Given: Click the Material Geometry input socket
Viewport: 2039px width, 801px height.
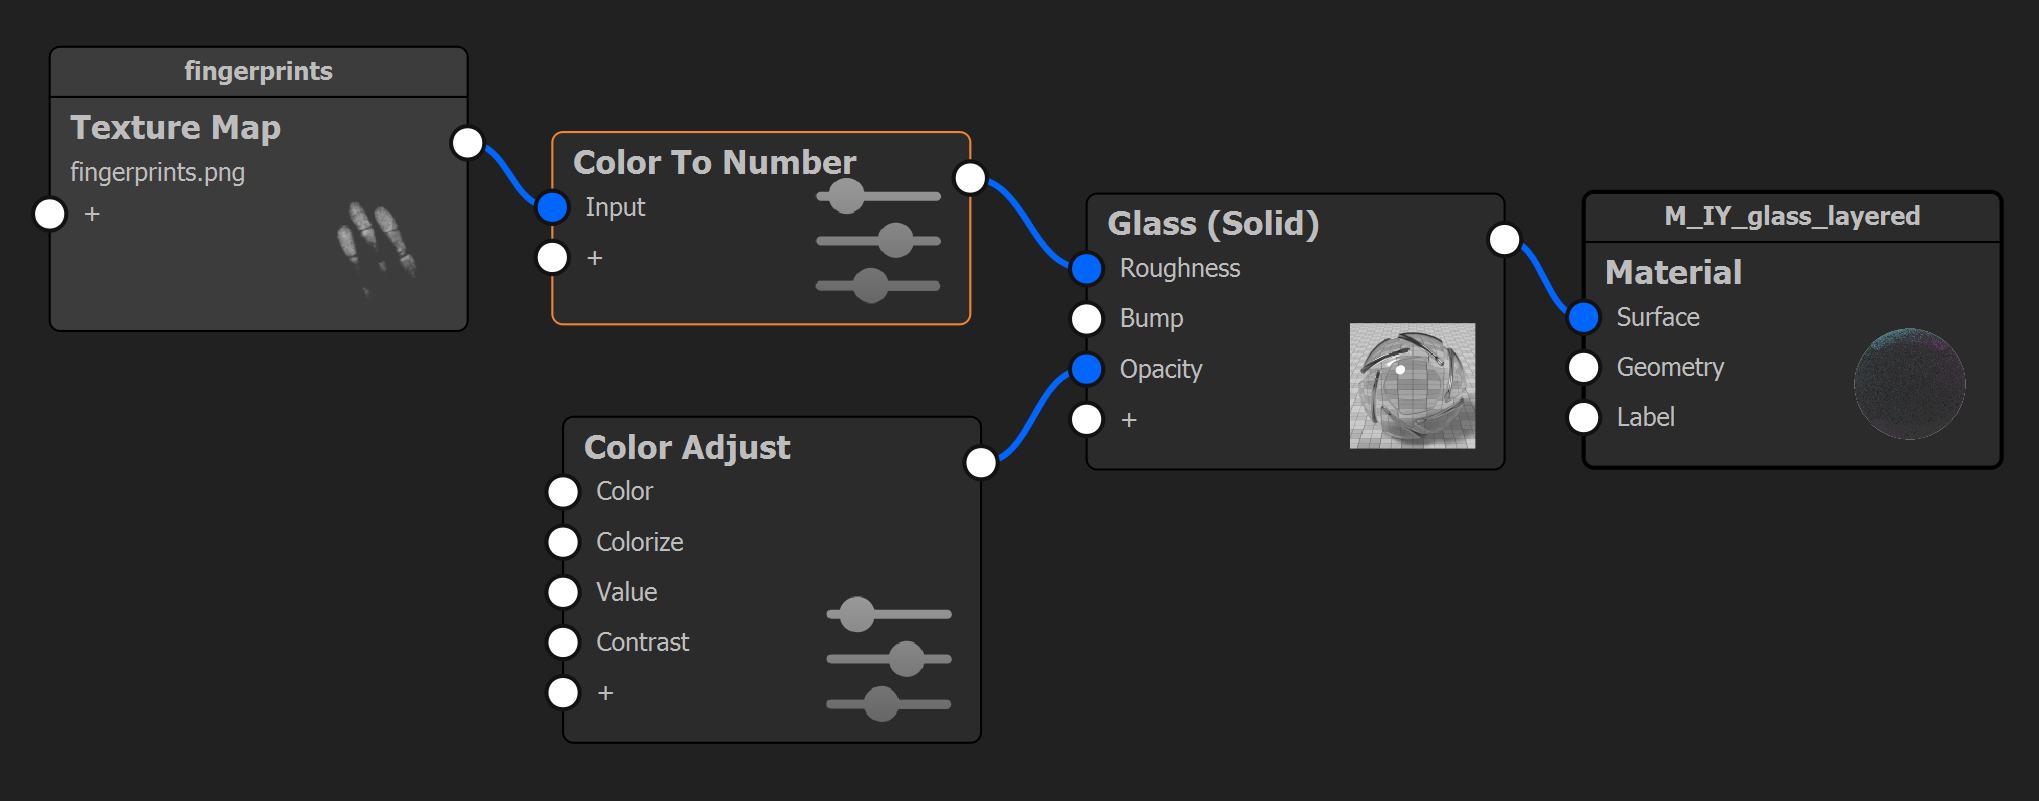Looking at the screenshot, I should (x=1583, y=367).
